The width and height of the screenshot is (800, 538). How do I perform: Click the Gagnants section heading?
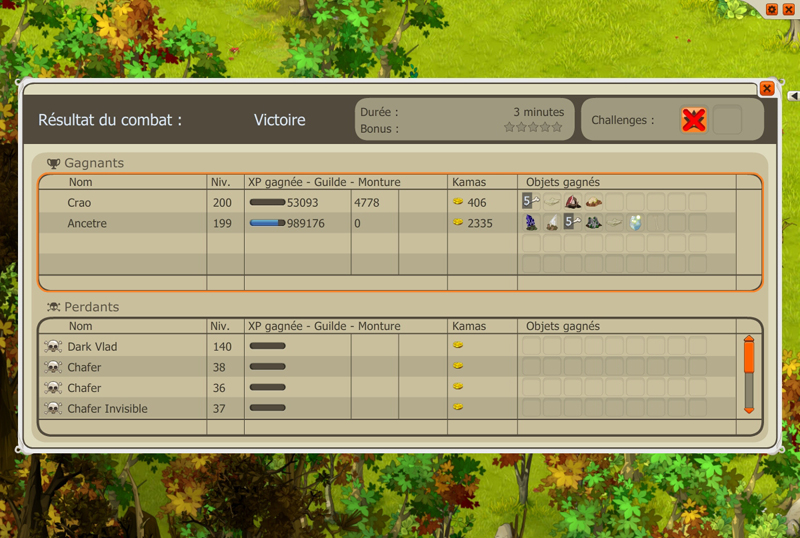pos(94,163)
